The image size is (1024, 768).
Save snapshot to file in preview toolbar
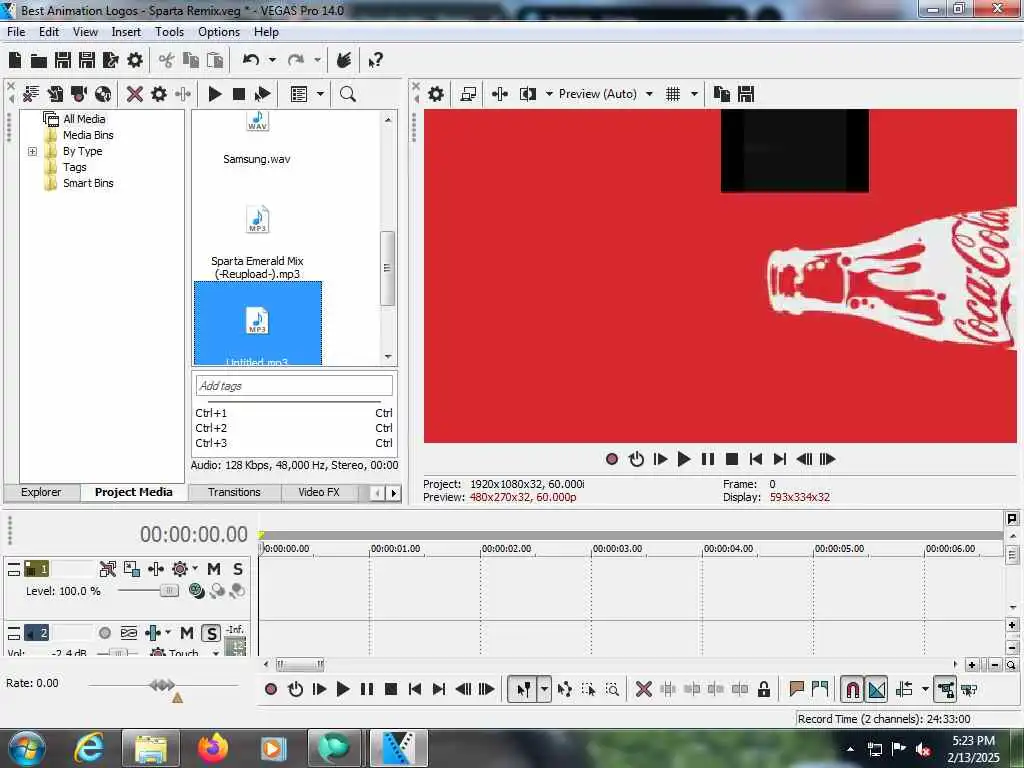coord(746,94)
